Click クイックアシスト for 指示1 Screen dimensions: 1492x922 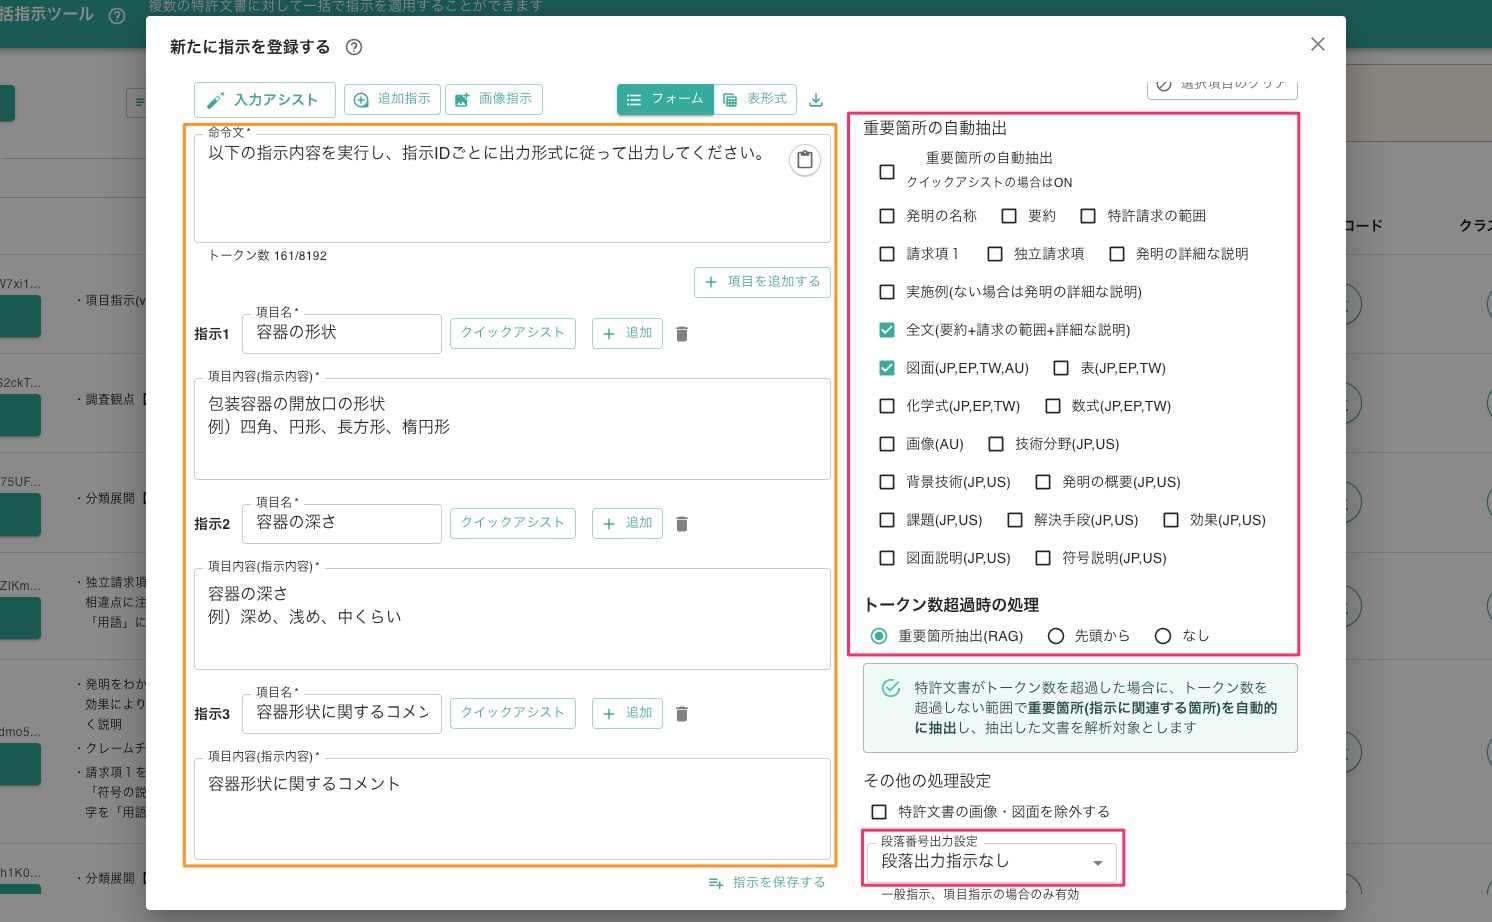pyautogui.click(x=513, y=333)
